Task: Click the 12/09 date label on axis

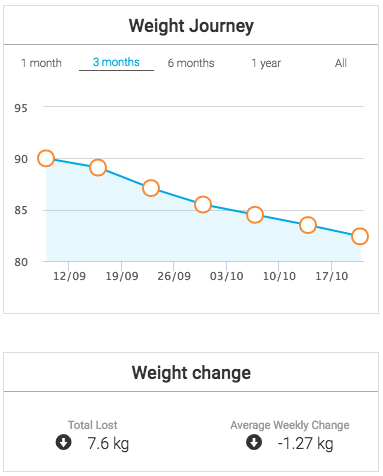Action: (x=69, y=276)
